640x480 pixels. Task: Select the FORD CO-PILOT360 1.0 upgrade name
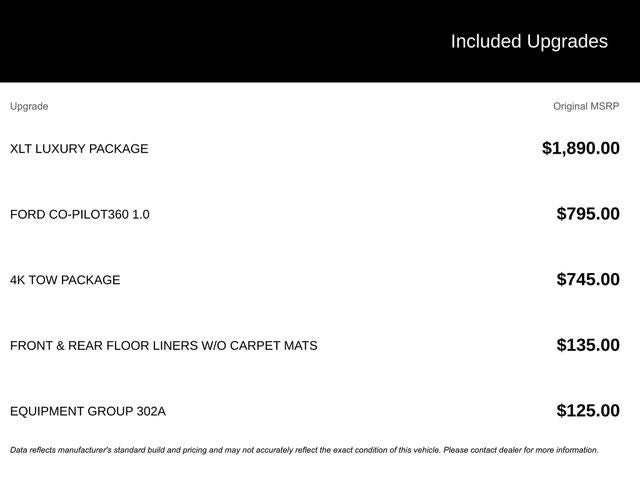tap(80, 214)
